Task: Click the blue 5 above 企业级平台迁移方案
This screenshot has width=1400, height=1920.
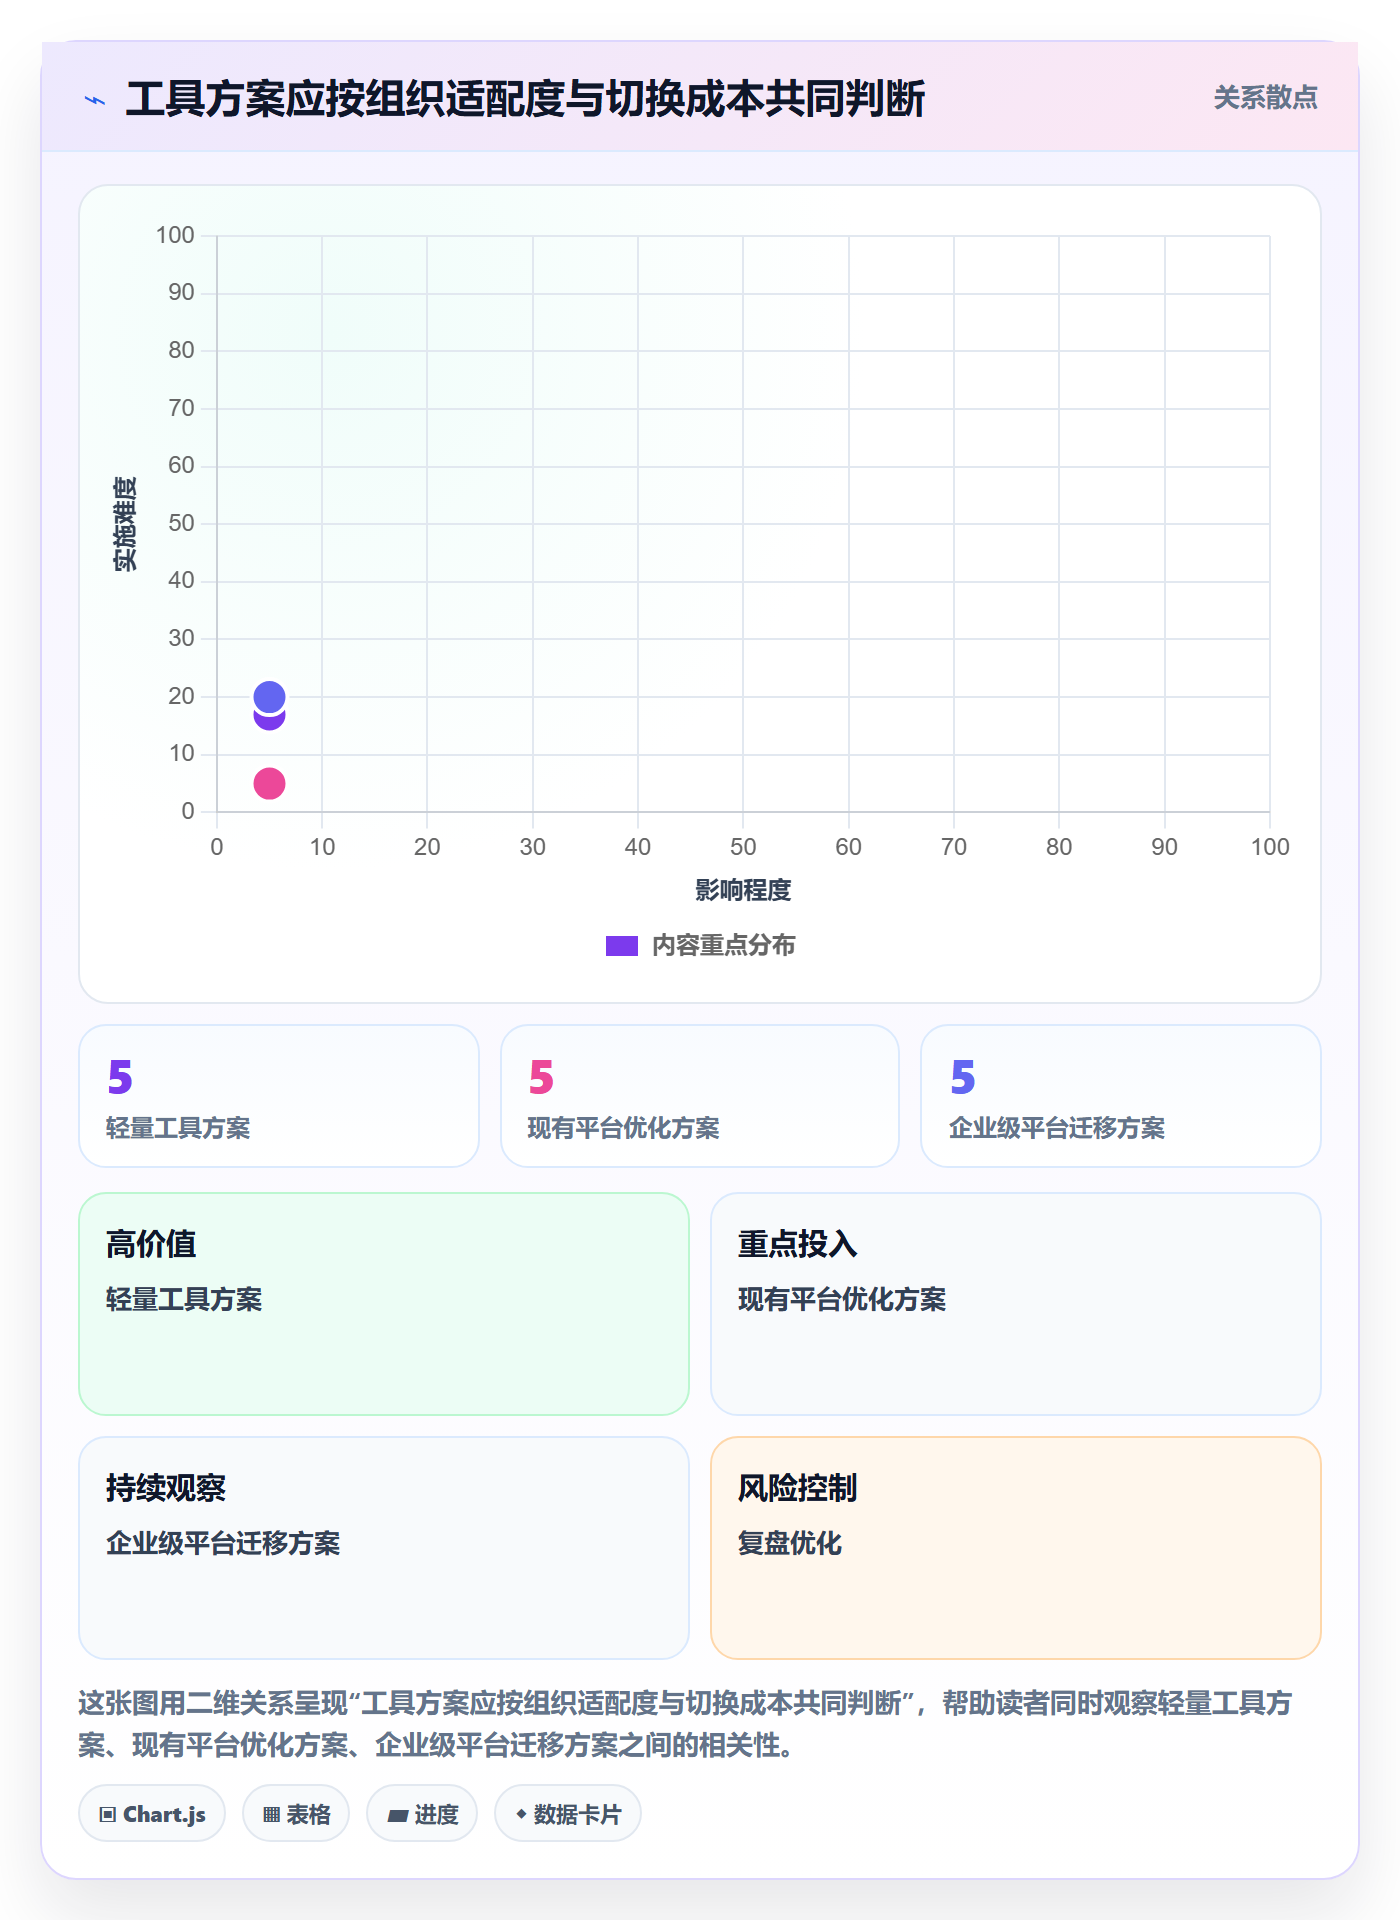Action: [962, 1077]
